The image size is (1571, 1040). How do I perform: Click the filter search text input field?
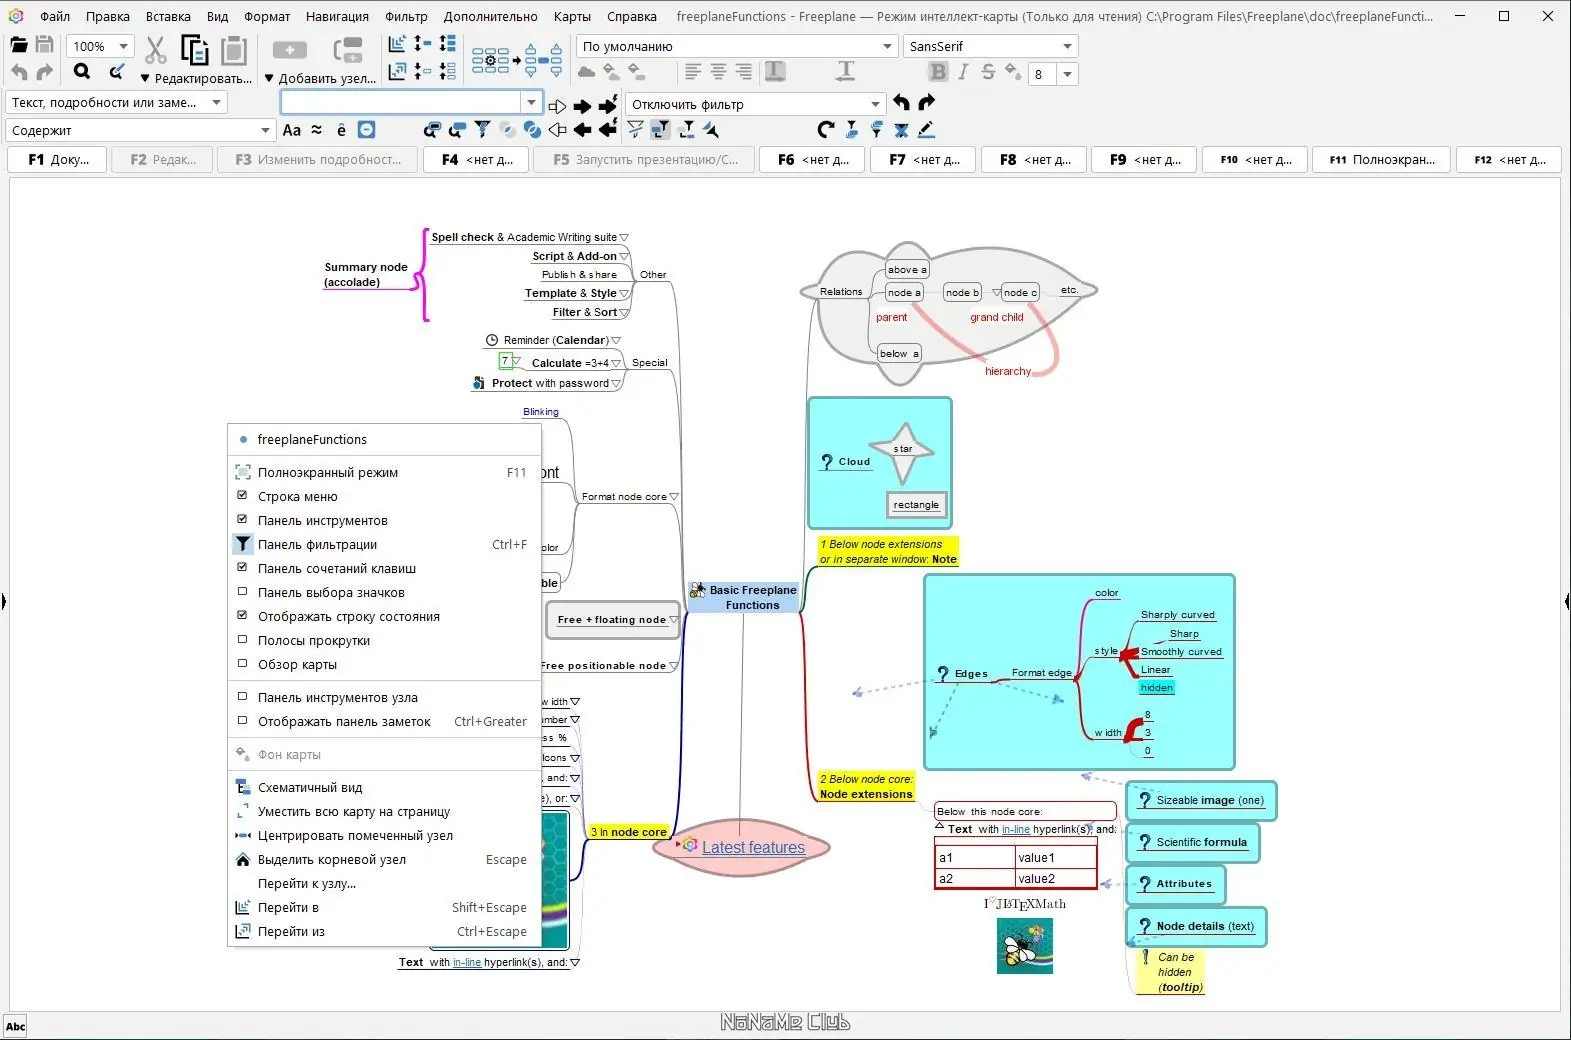point(401,102)
